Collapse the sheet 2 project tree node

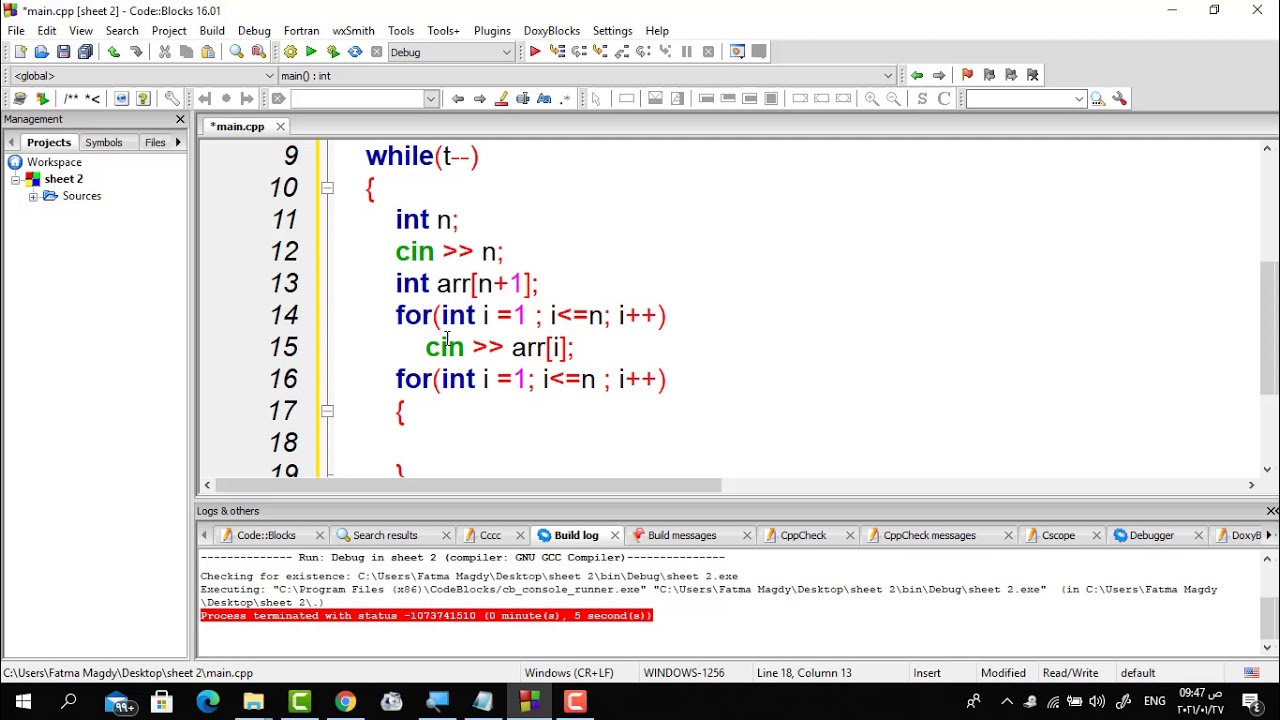click(16, 179)
